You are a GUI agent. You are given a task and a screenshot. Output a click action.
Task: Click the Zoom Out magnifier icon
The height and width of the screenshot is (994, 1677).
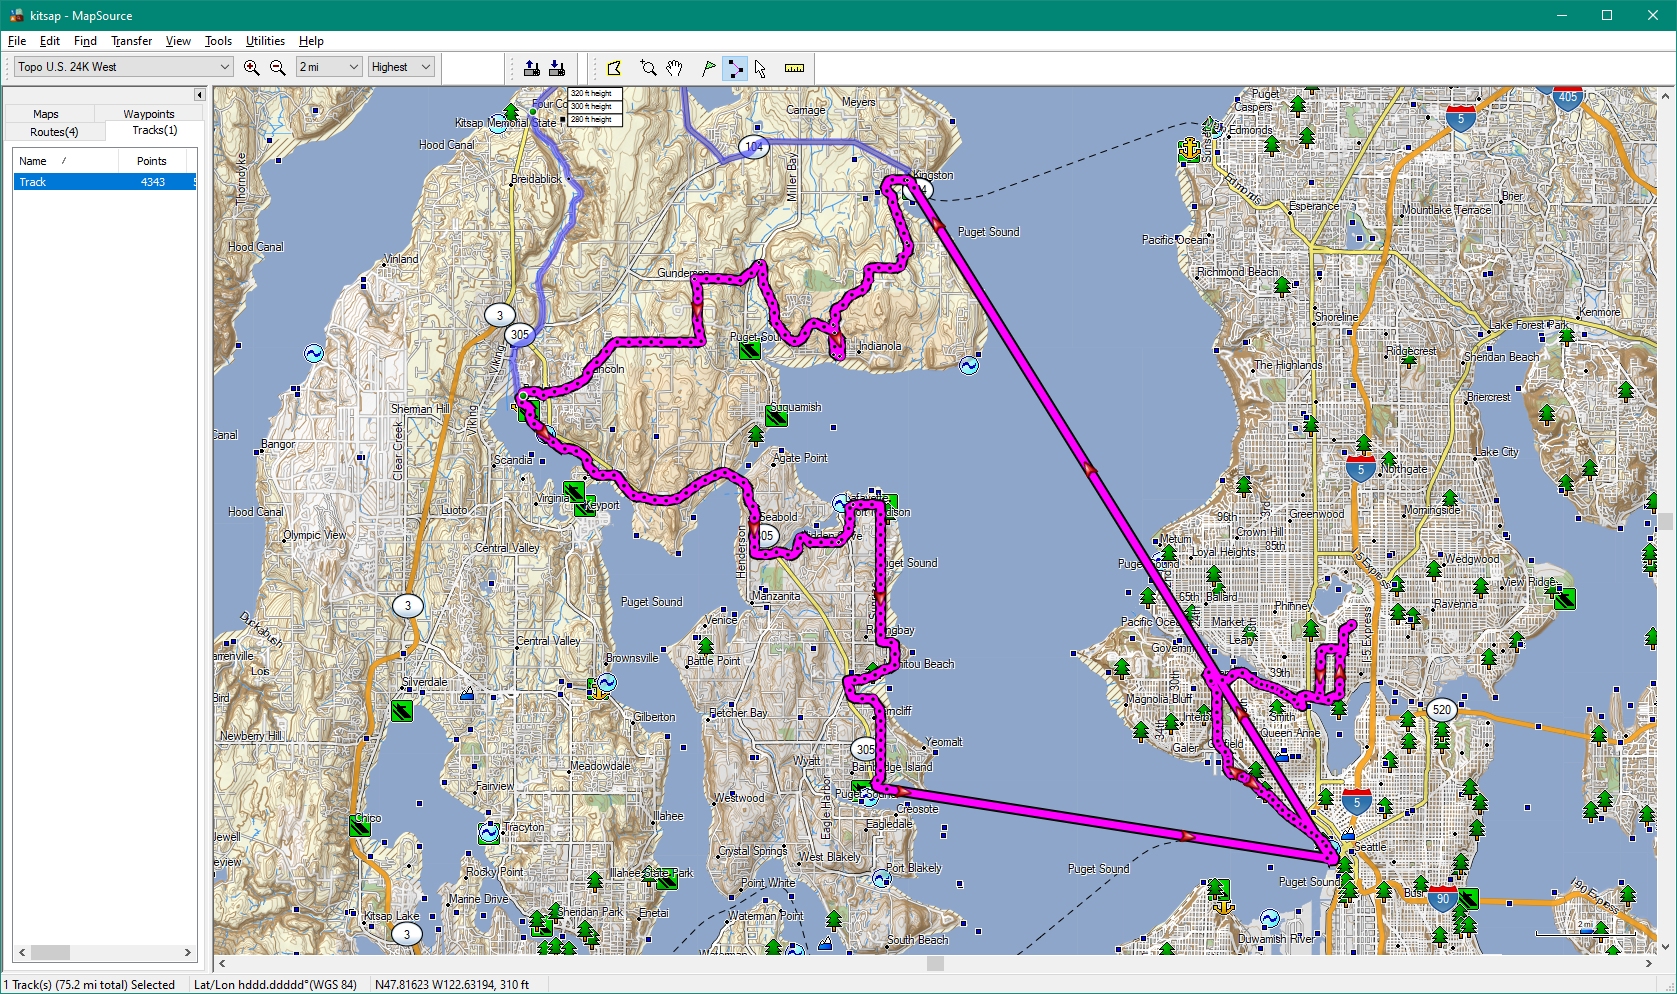coord(278,68)
